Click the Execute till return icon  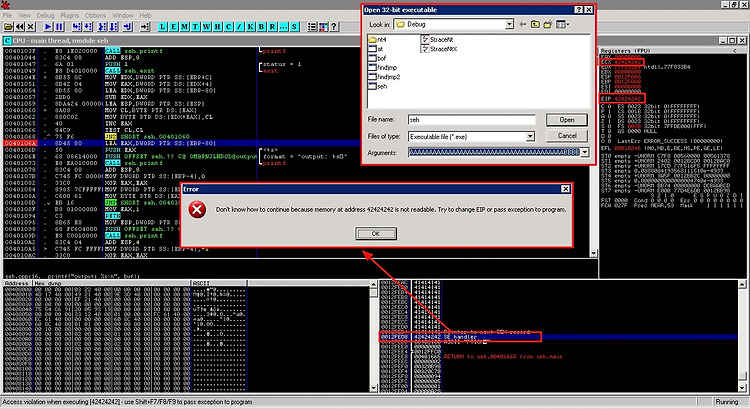pyautogui.click(x=127, y=27)
